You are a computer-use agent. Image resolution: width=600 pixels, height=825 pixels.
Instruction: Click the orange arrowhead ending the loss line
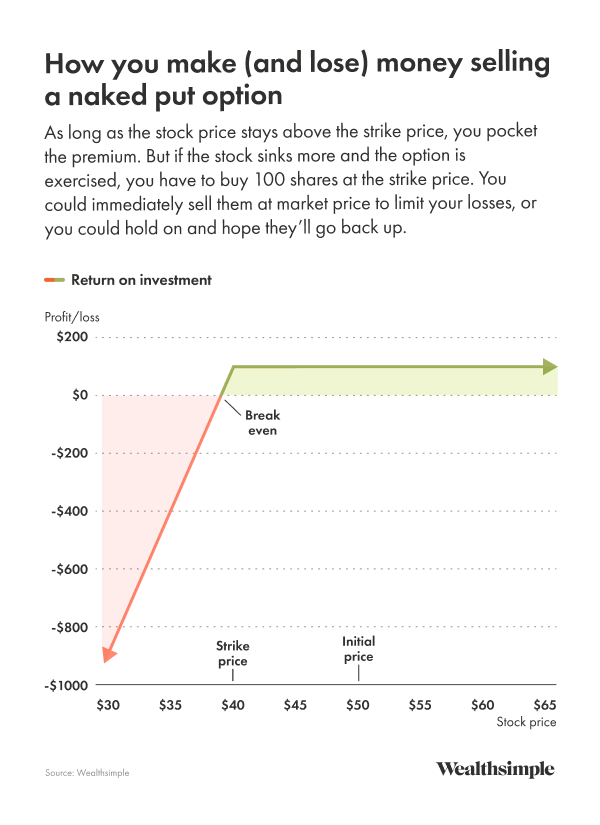coord(109,655)
